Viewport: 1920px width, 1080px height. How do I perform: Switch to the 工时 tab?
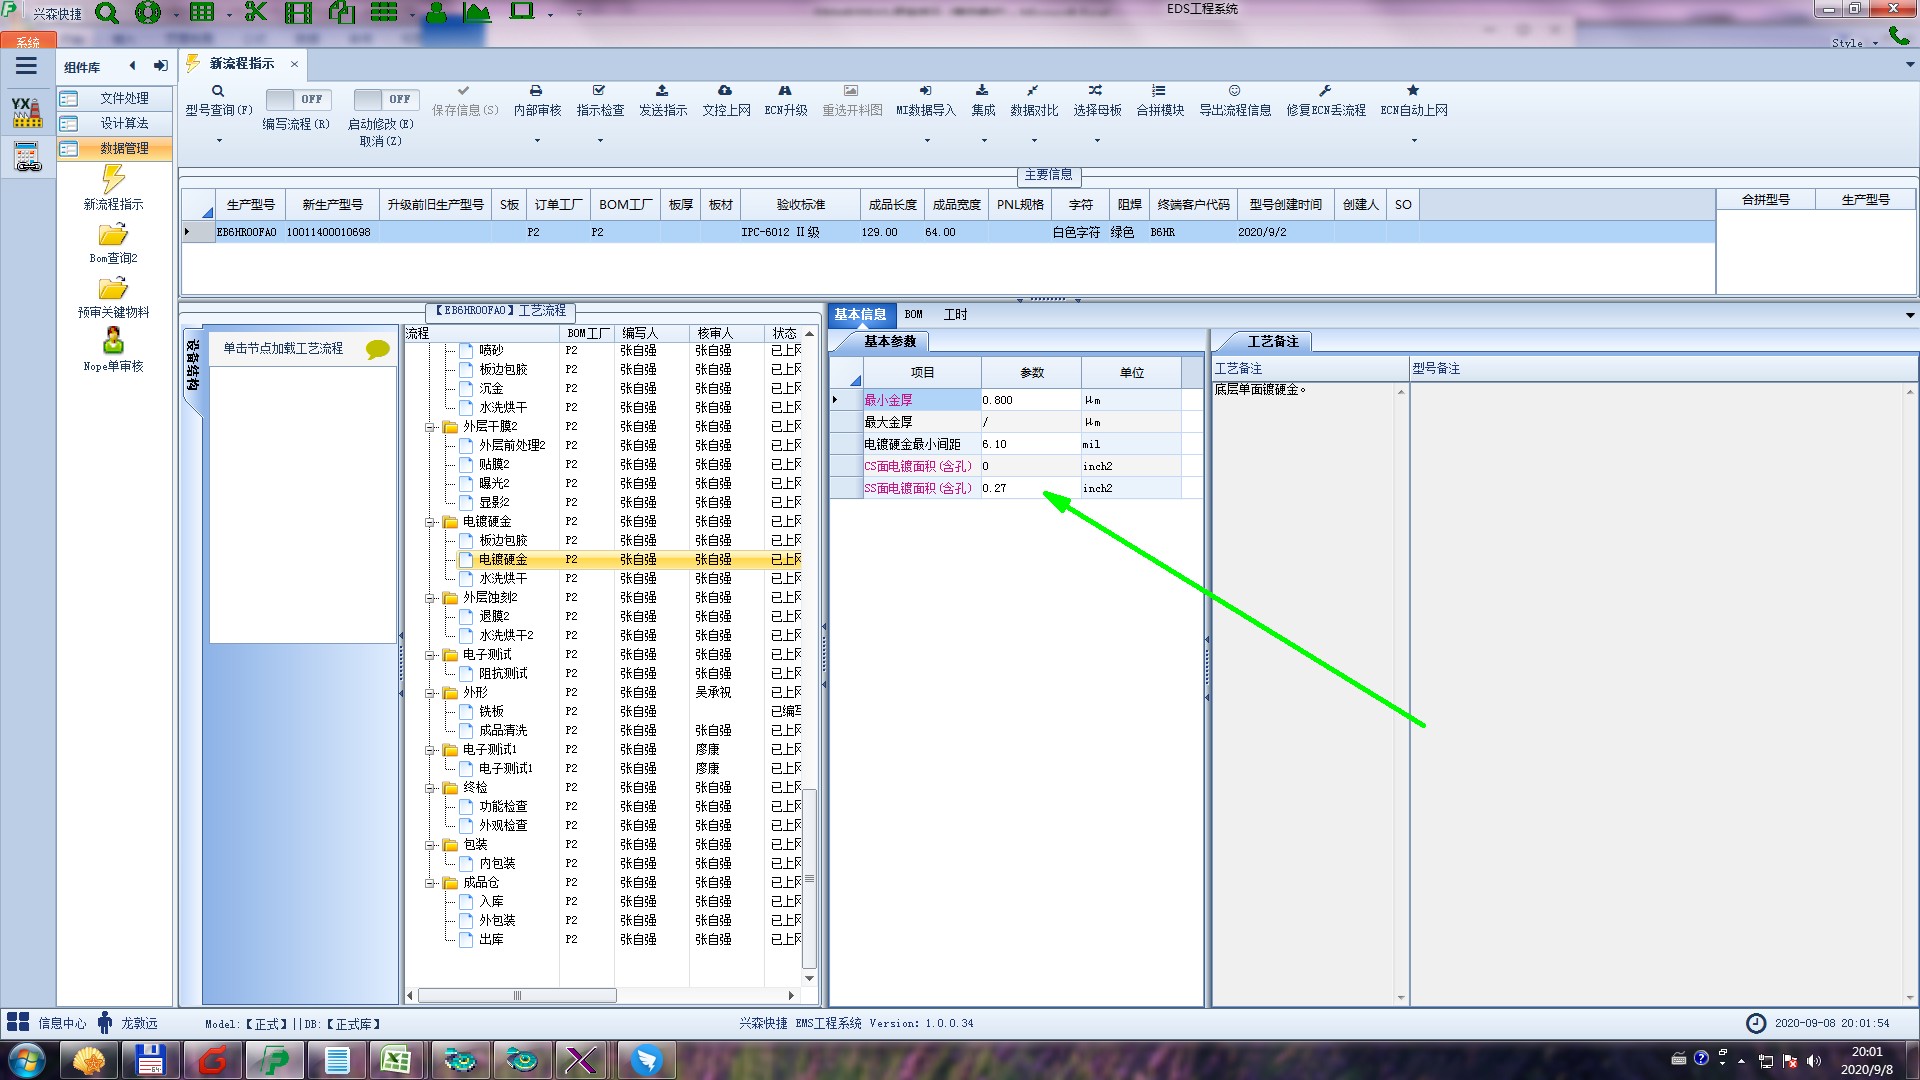point(955,314)
